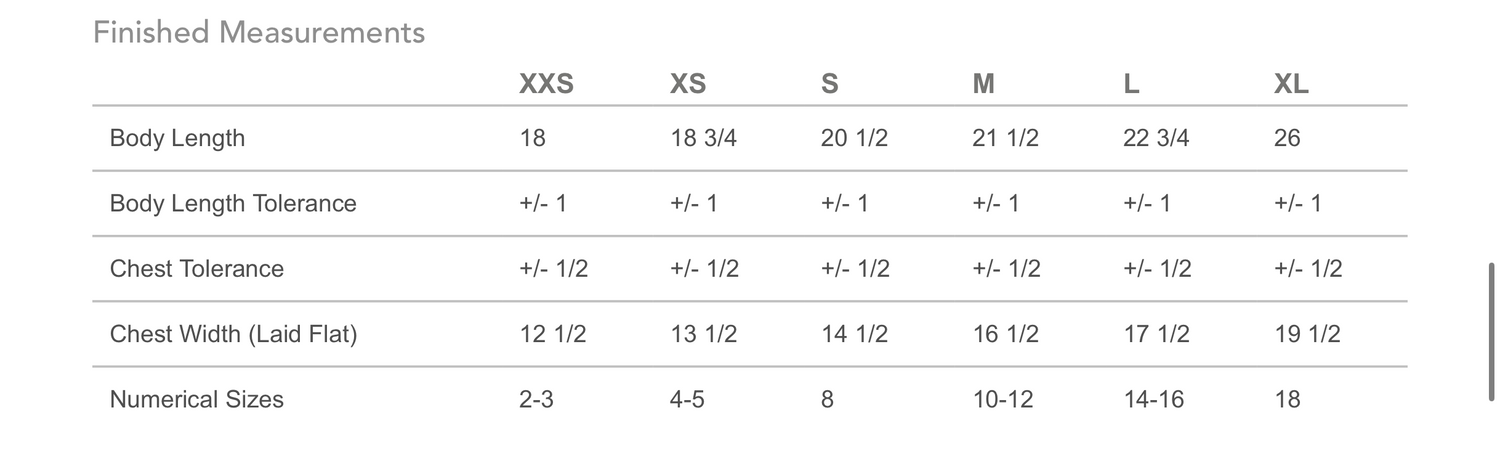Select the S body length value 20 1/2
The image size is (1500, 450).
click(x=854, y=138)
